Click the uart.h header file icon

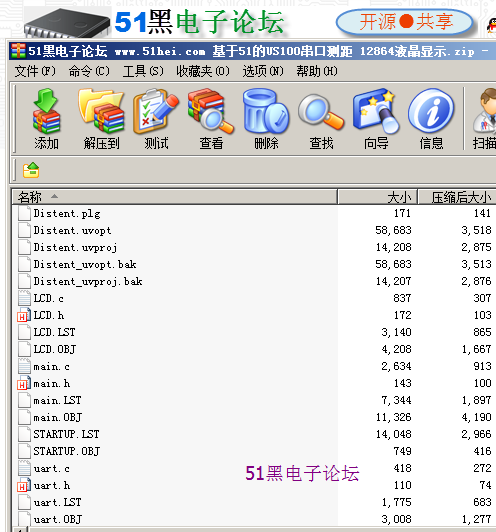(x=23, y=485)
